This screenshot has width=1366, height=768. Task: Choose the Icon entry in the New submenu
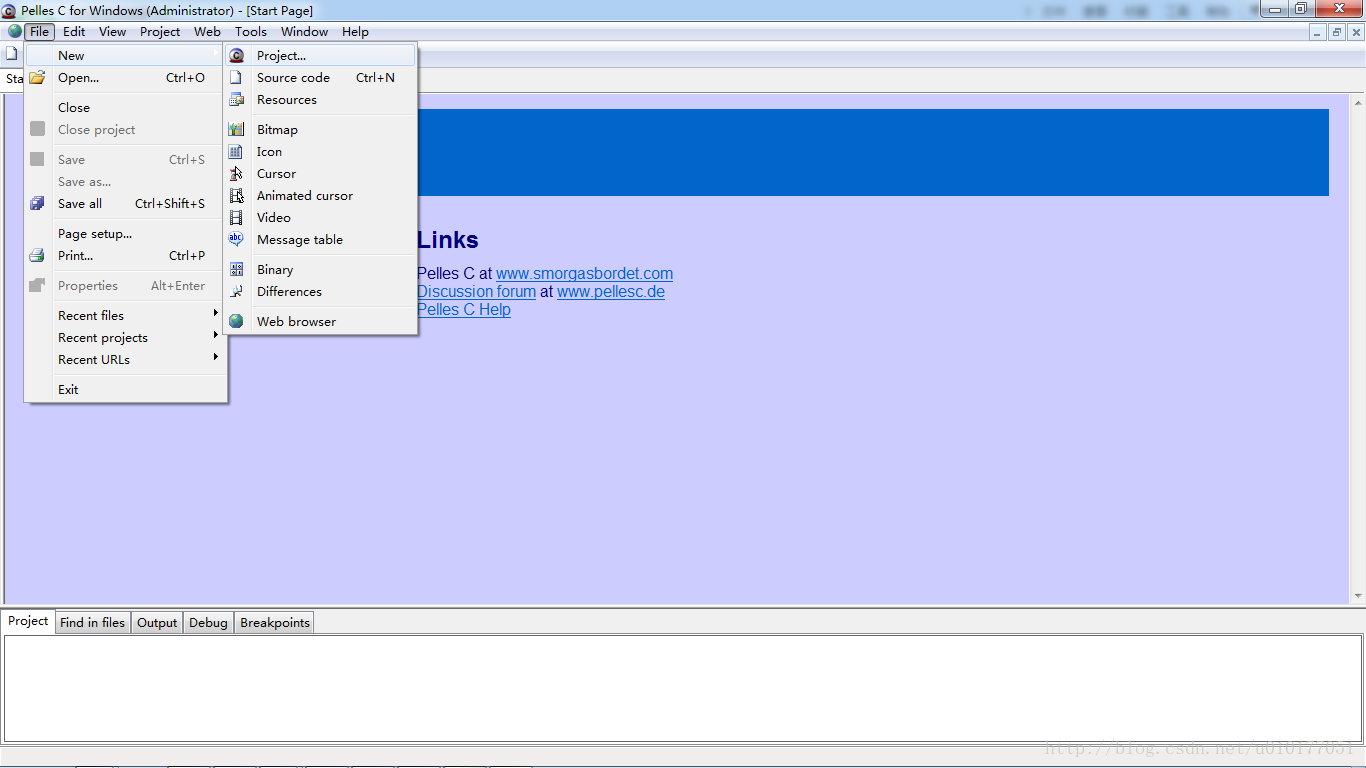point(320,152)
